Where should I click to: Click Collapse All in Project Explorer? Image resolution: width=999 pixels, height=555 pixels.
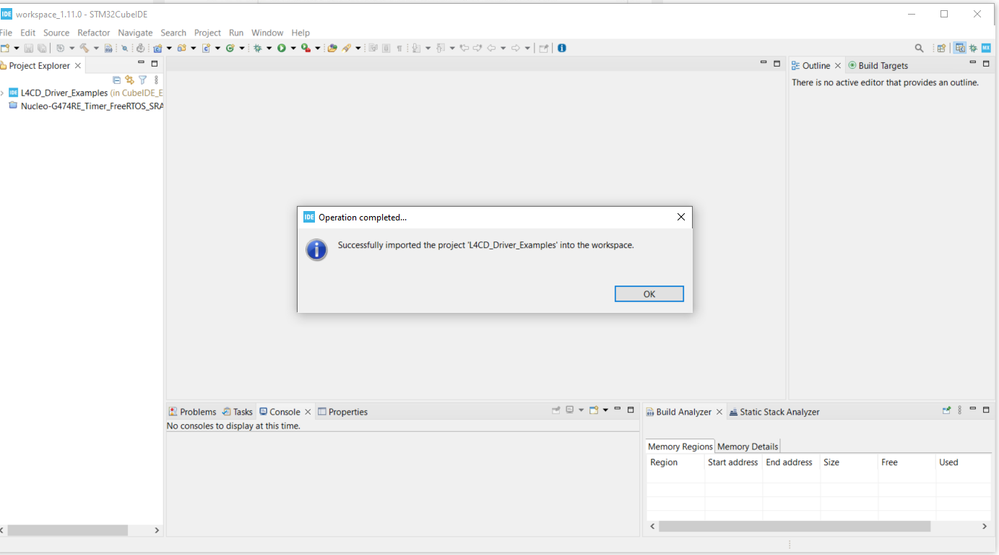[117, 80]
